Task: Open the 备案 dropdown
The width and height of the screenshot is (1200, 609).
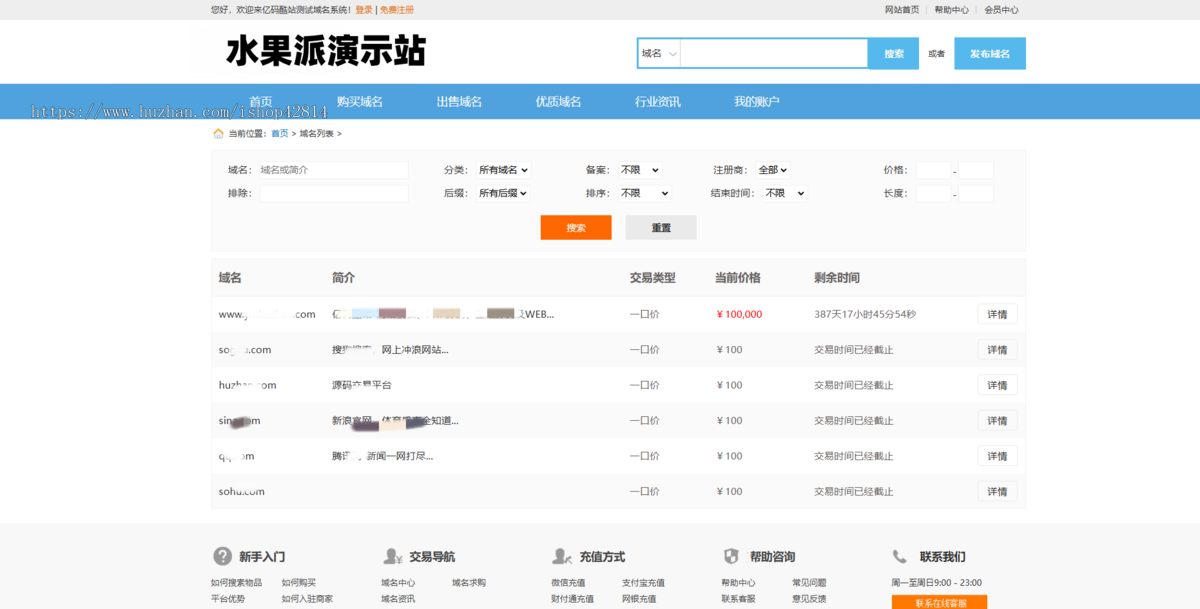Action: point(639,170)
